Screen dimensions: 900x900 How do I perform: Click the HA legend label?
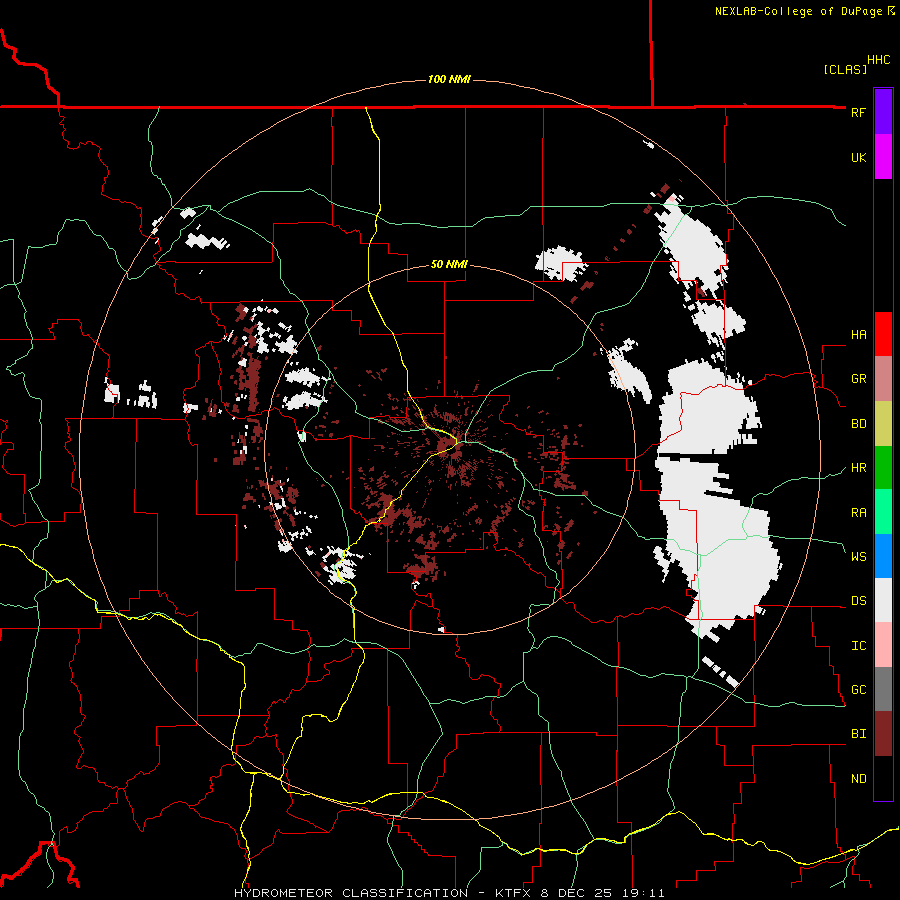858,334
